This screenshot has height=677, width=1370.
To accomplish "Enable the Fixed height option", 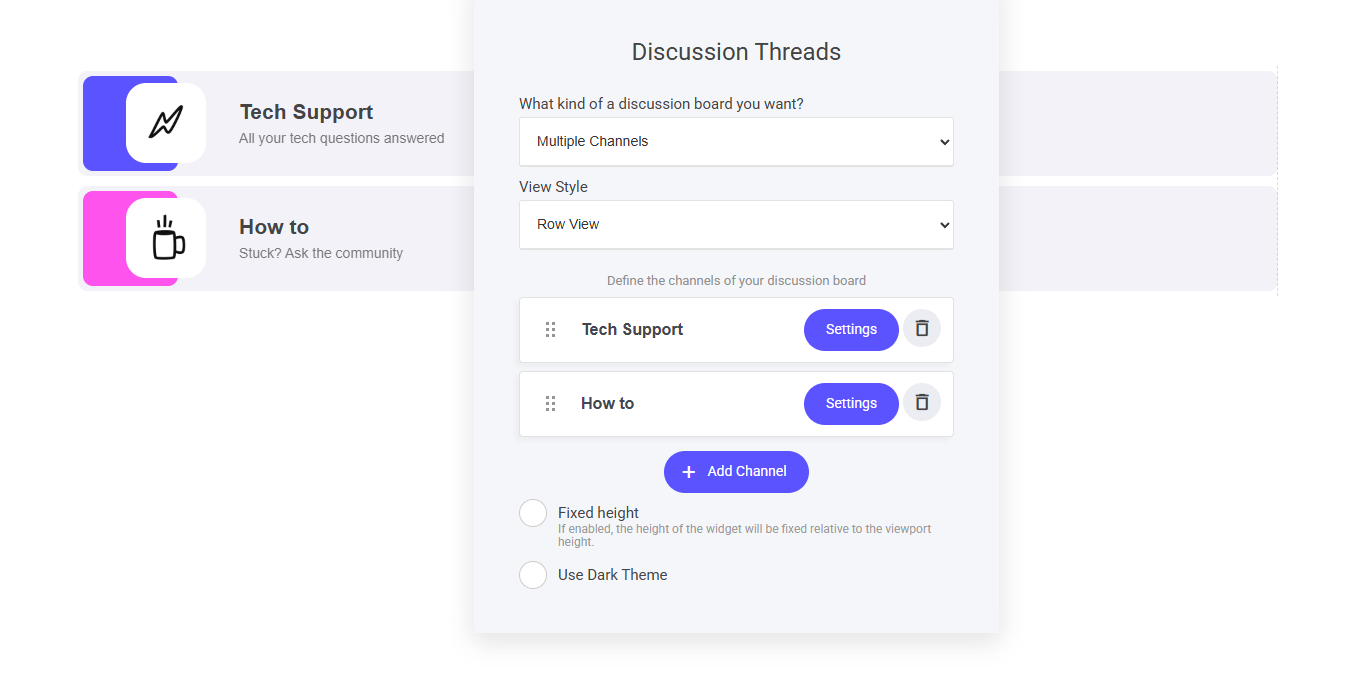I will [x=533, y=513].
